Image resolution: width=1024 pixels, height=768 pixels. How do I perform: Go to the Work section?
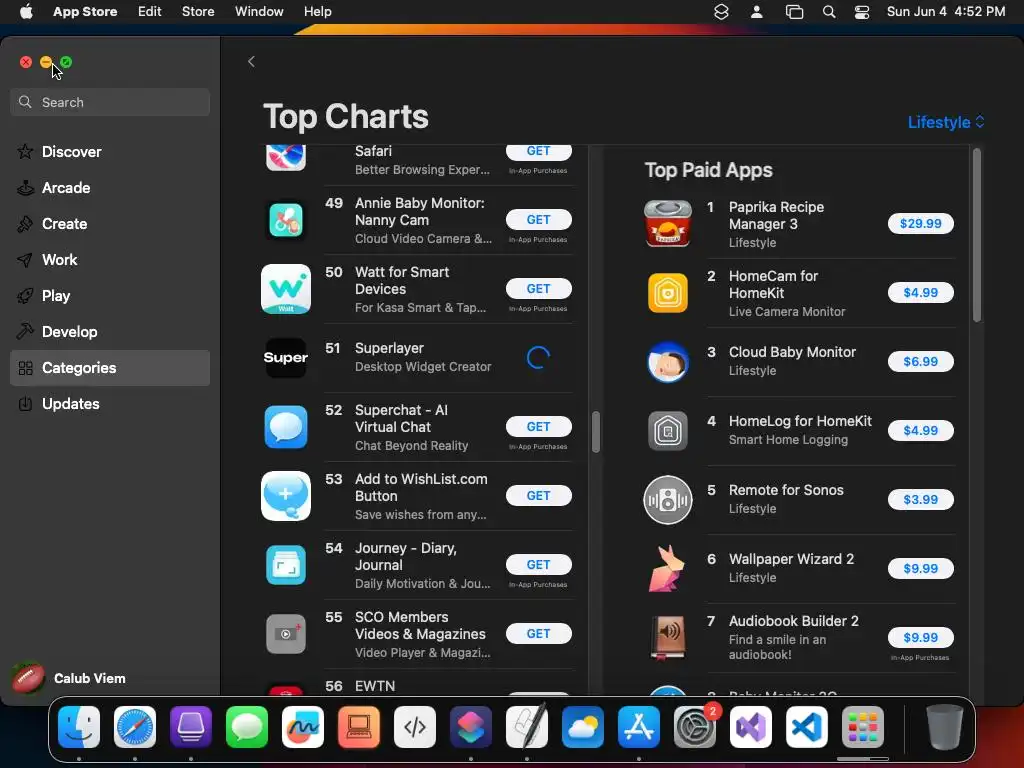[110, 259]
